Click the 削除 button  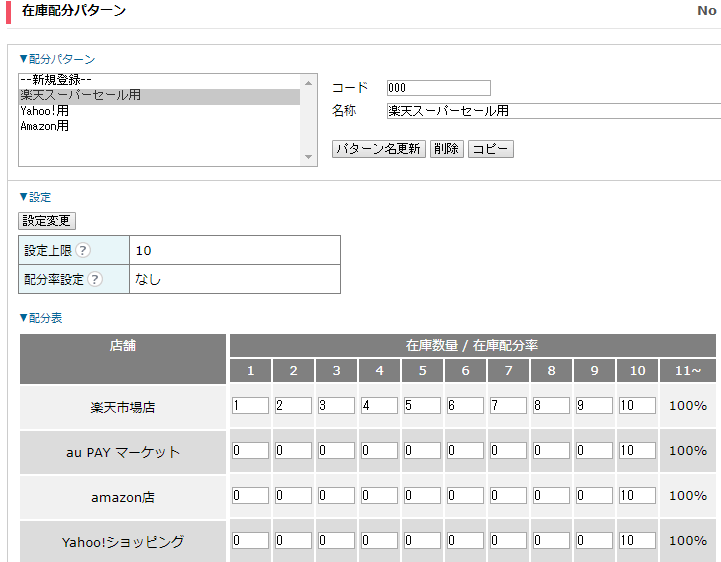[446, 149]
